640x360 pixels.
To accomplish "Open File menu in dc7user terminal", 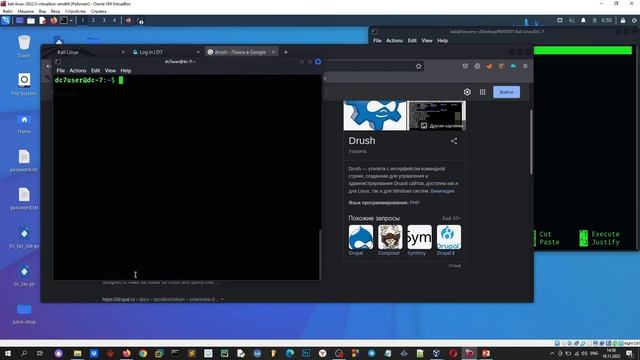I will click(60, 71).
